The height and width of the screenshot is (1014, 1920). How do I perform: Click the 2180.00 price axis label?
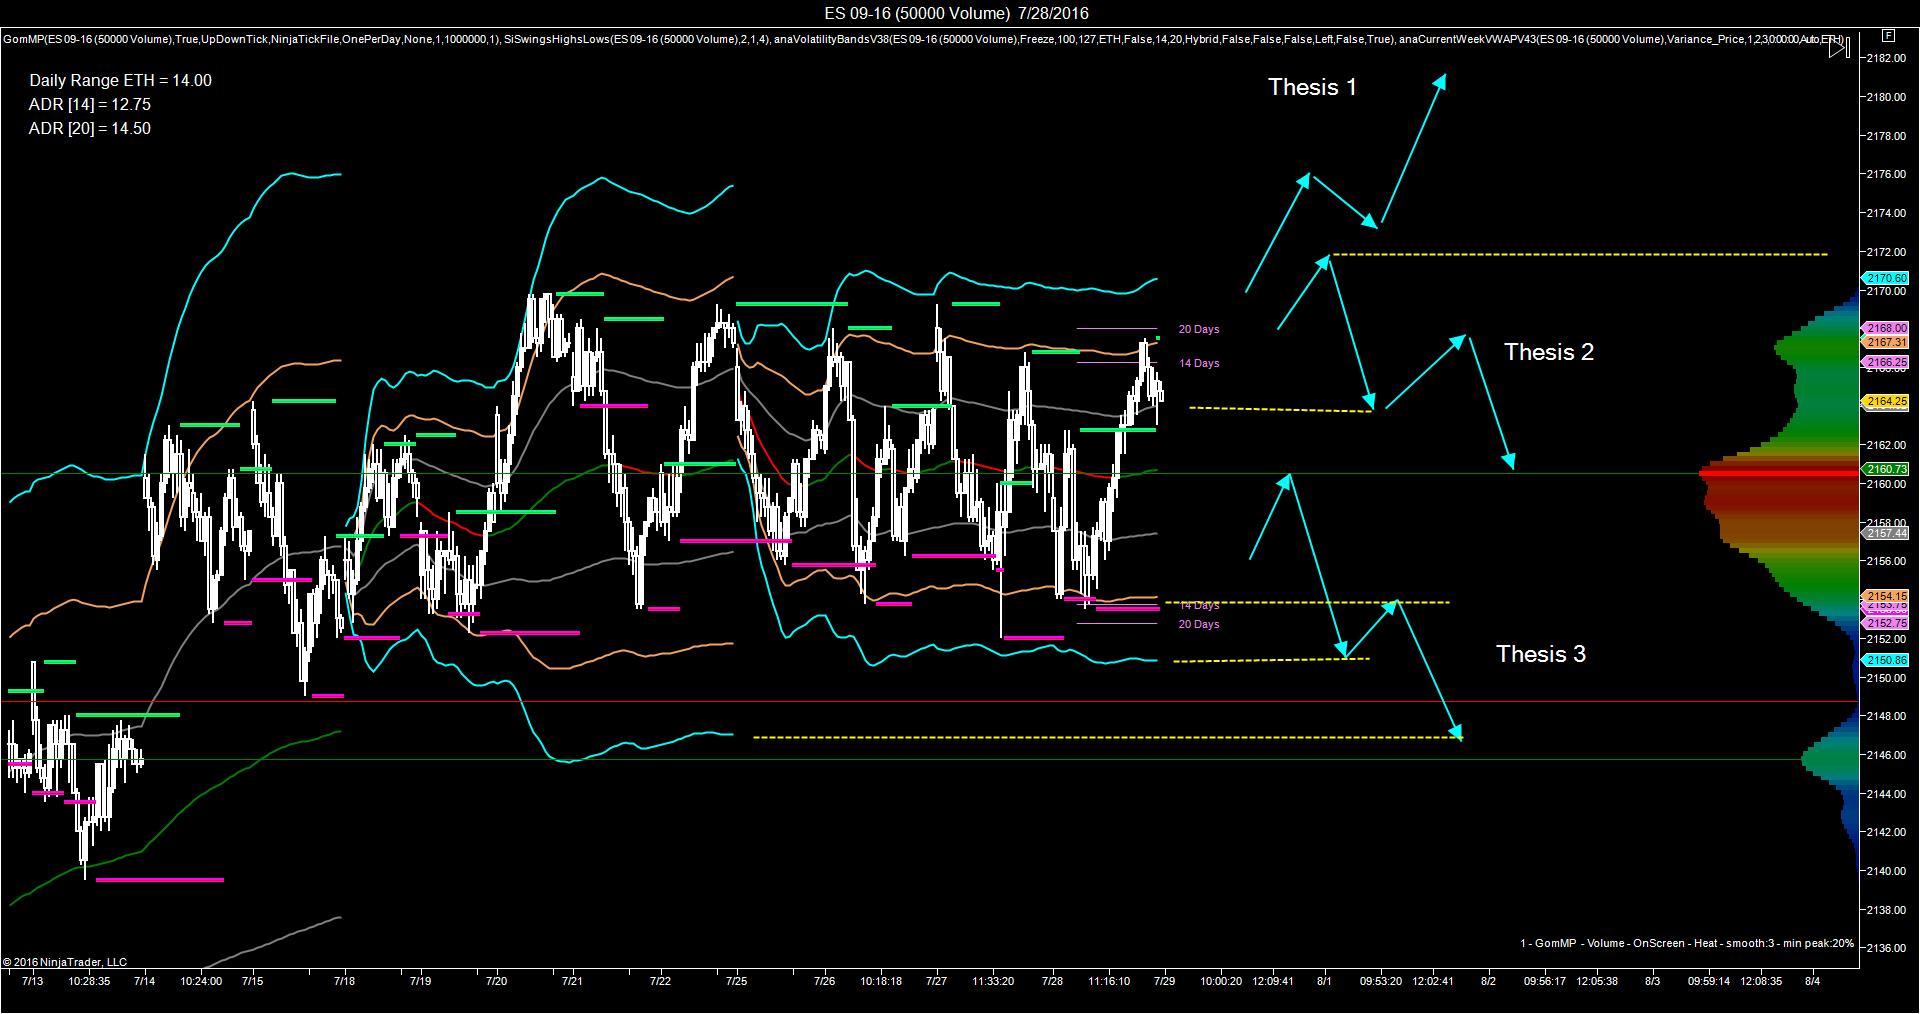(x=1886, y=97)
